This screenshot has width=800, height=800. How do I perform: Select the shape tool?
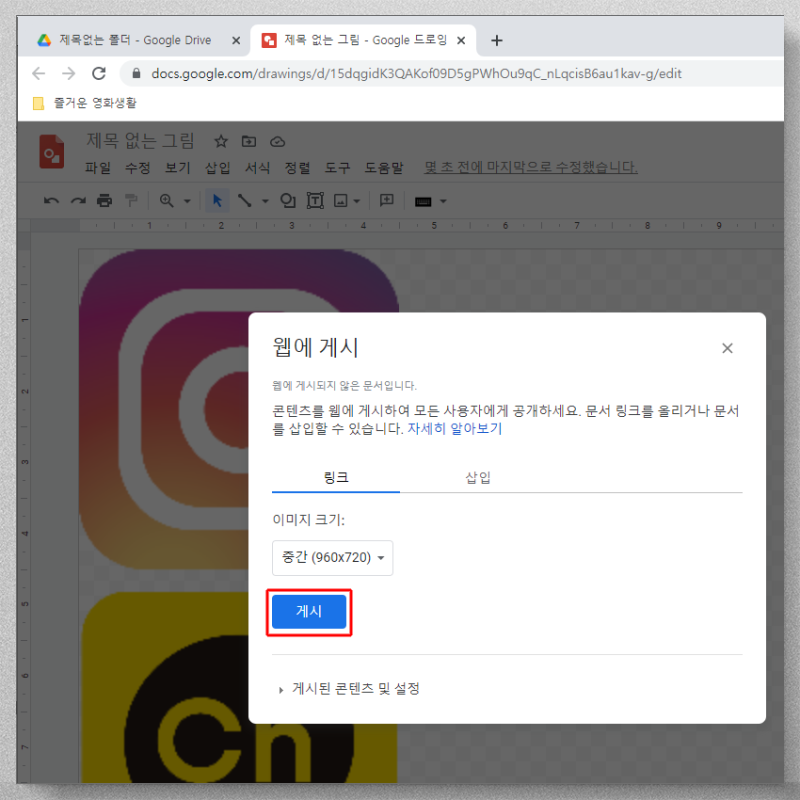pyautogui.click(x=288, y=201)
